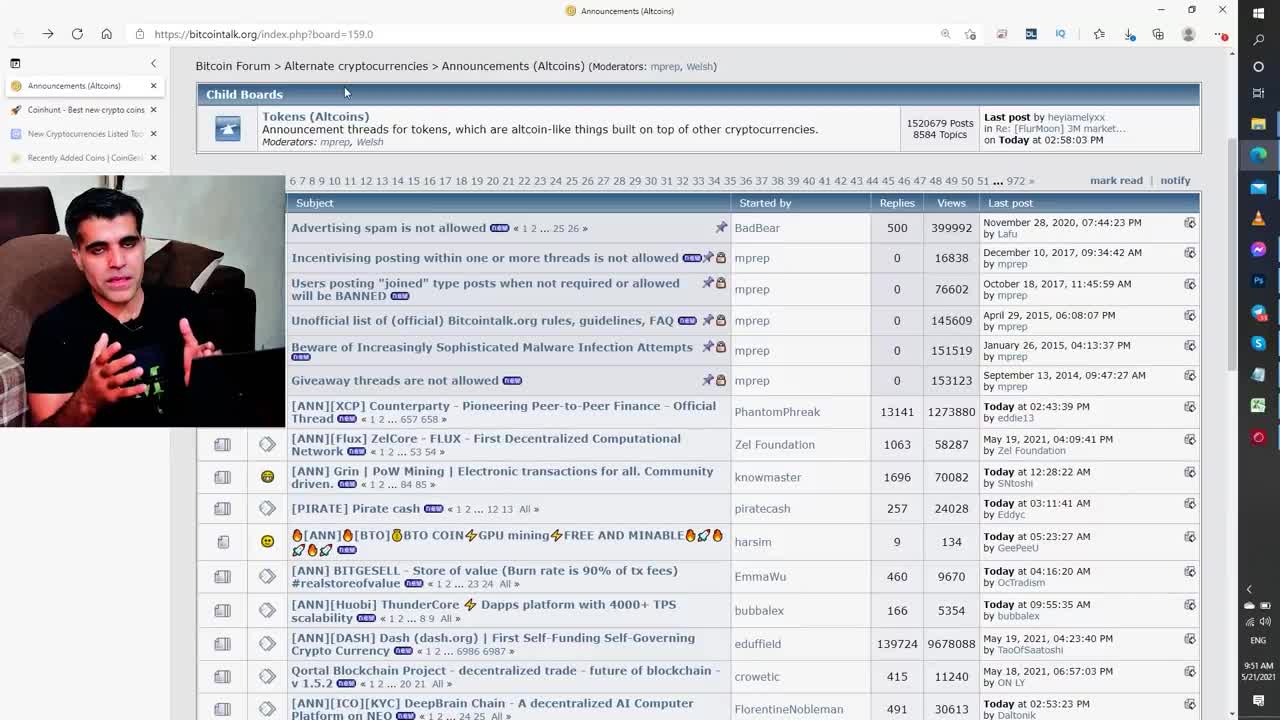Sort threads by Last post column
Viewport: 1280px width, 720px height.
(1010, 203)
